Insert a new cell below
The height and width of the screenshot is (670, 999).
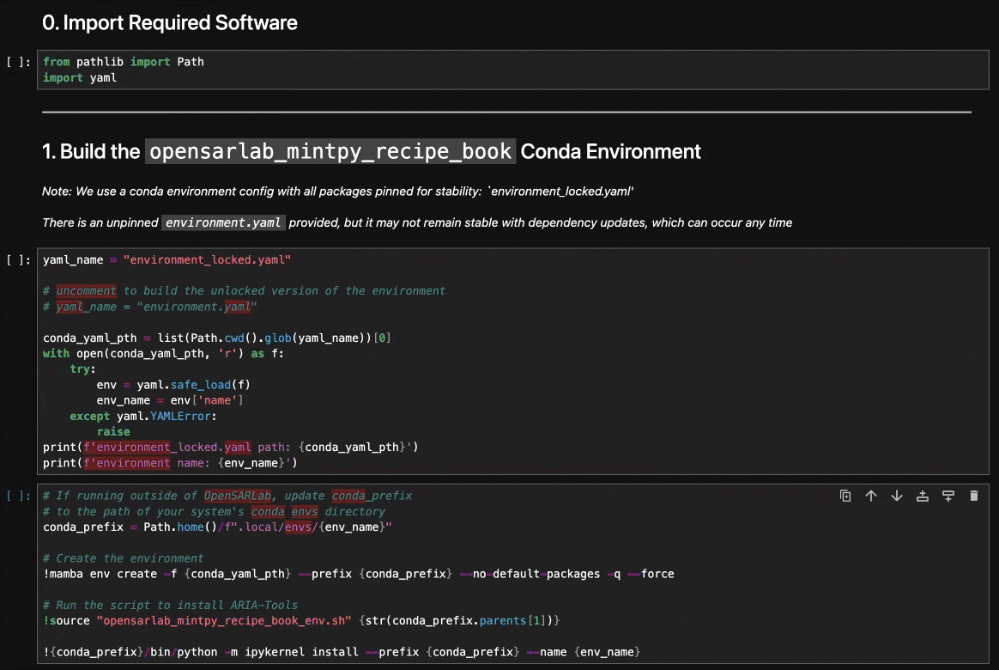(x=949, y=496)
